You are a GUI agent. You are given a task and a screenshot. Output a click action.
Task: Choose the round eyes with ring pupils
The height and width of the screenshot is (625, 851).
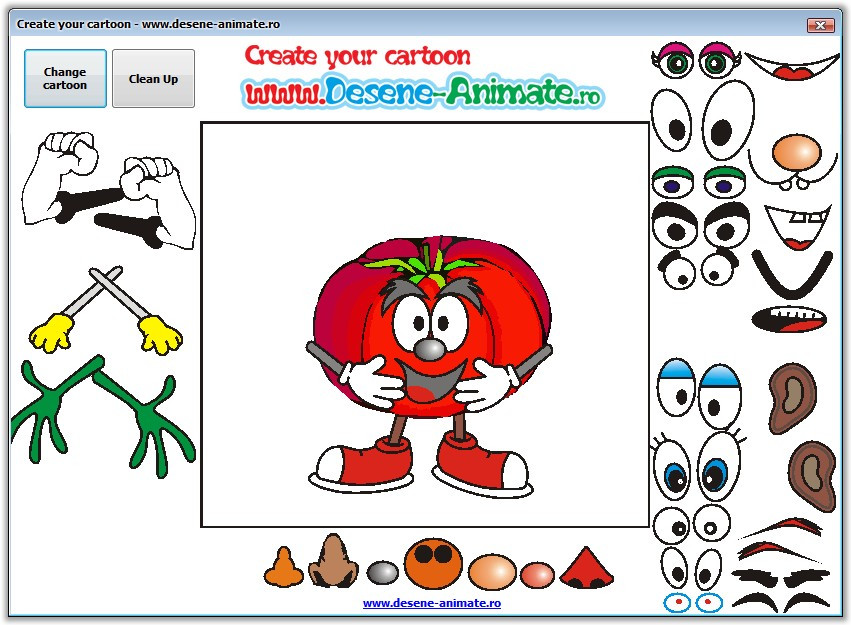click(691, 525)
